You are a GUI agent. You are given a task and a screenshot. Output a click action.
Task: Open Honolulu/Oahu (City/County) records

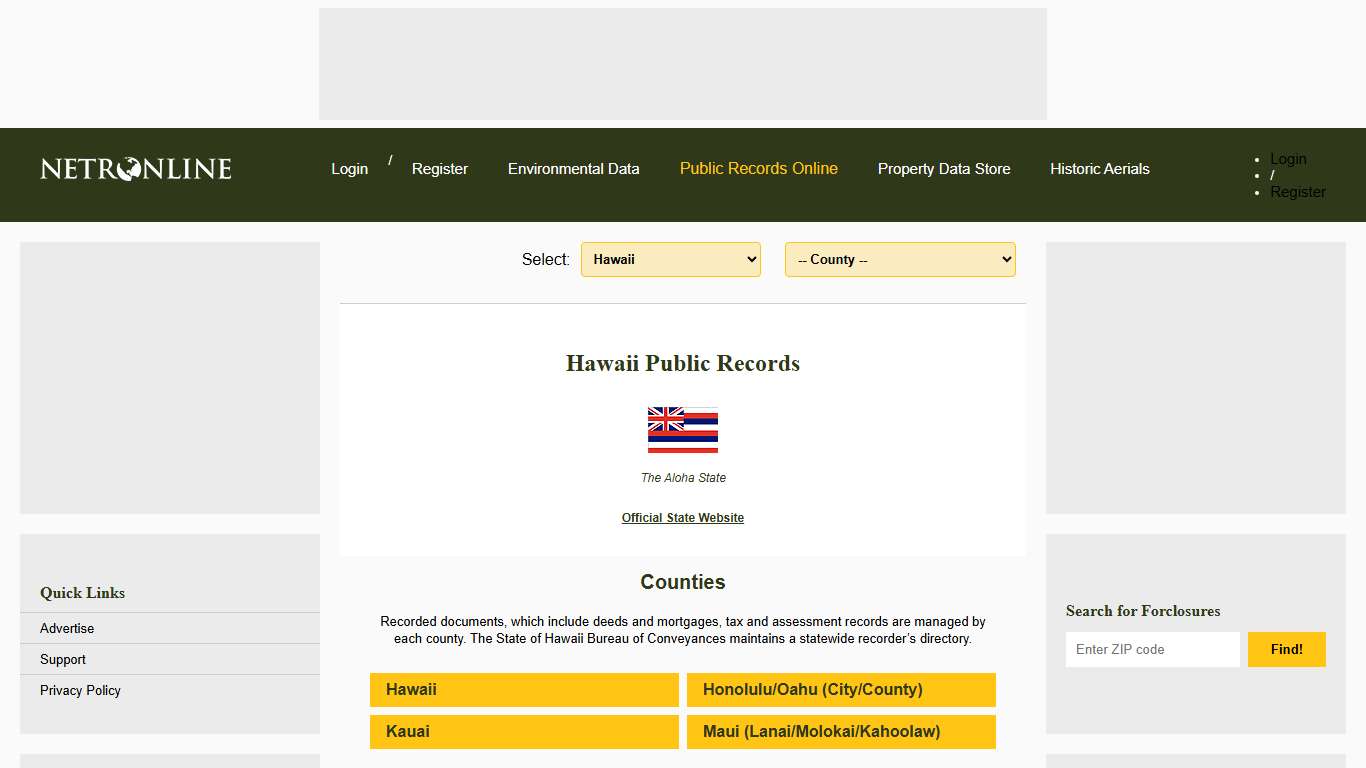[841, 689]
